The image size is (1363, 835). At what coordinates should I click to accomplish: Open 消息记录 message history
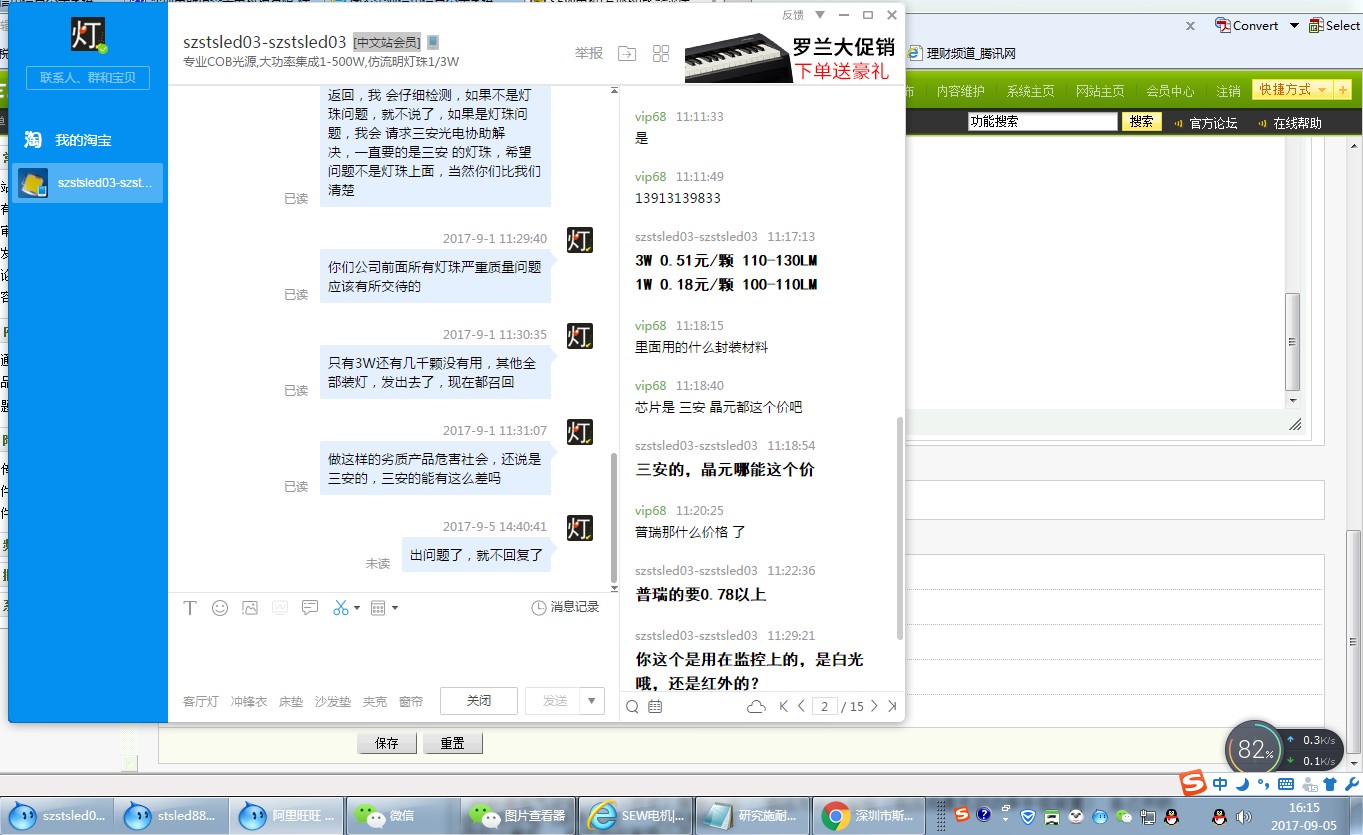[565, 607]
